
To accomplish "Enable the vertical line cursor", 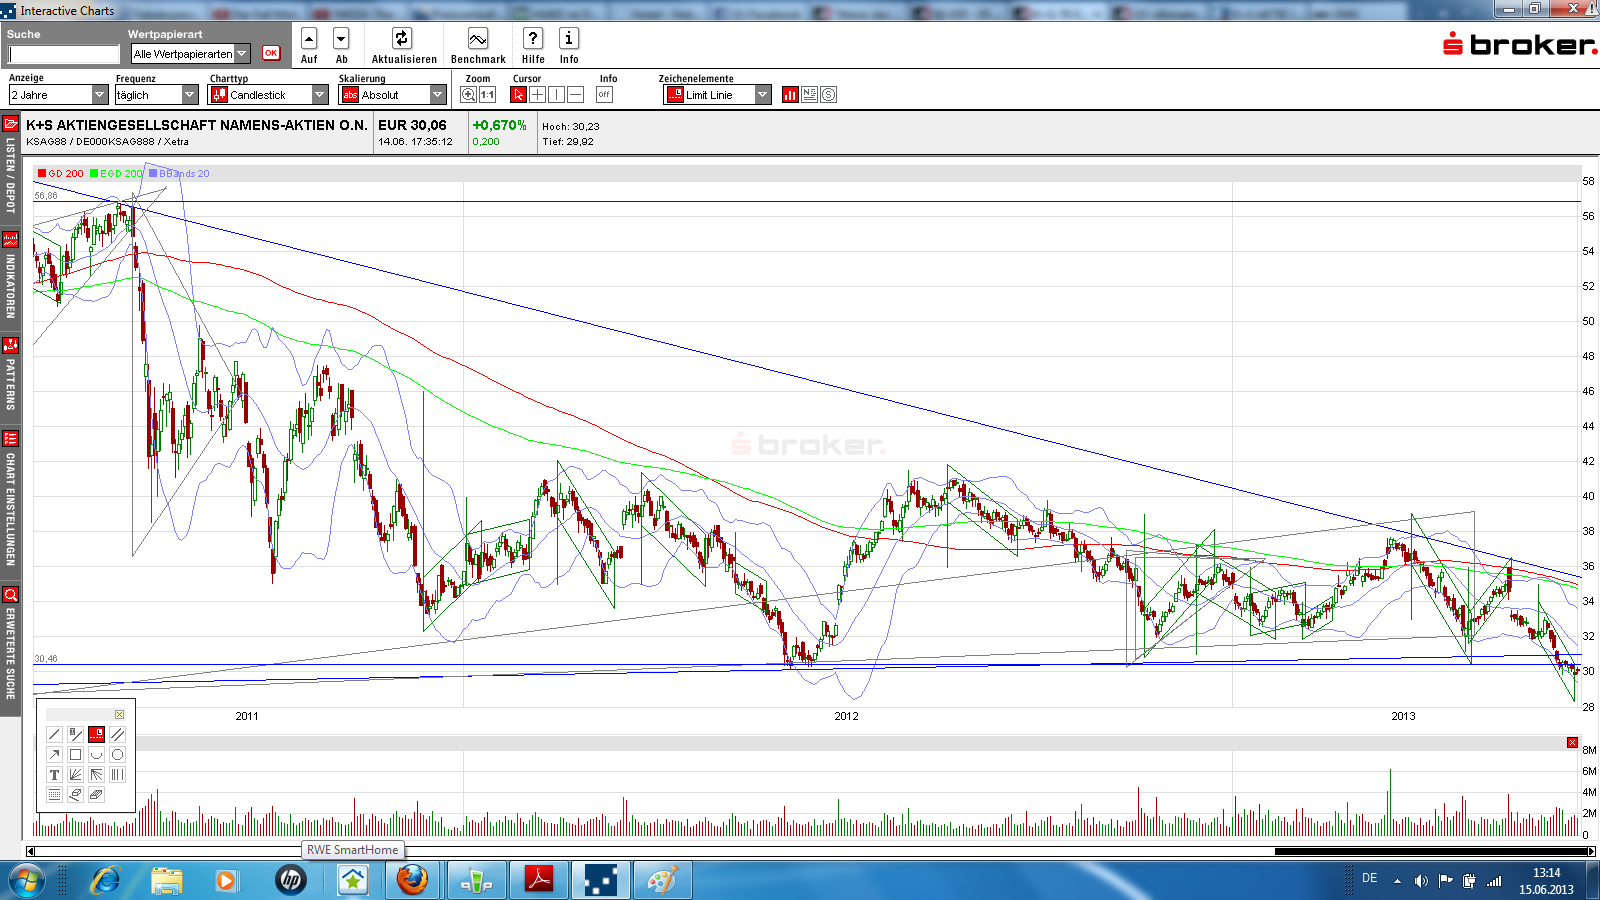I will 556,95.
